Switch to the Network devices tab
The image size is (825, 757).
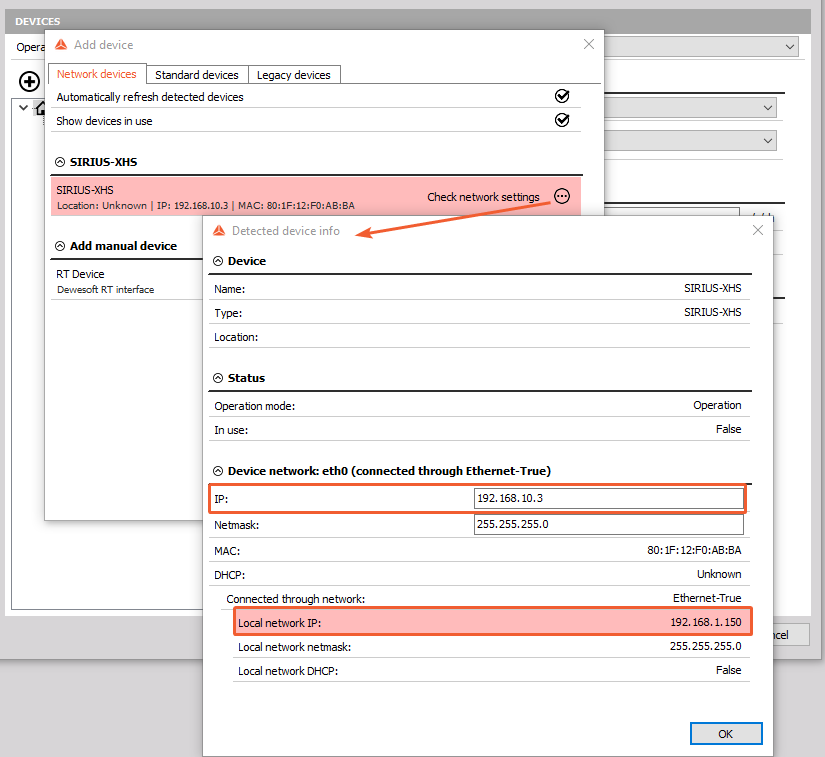coord(97,74)
